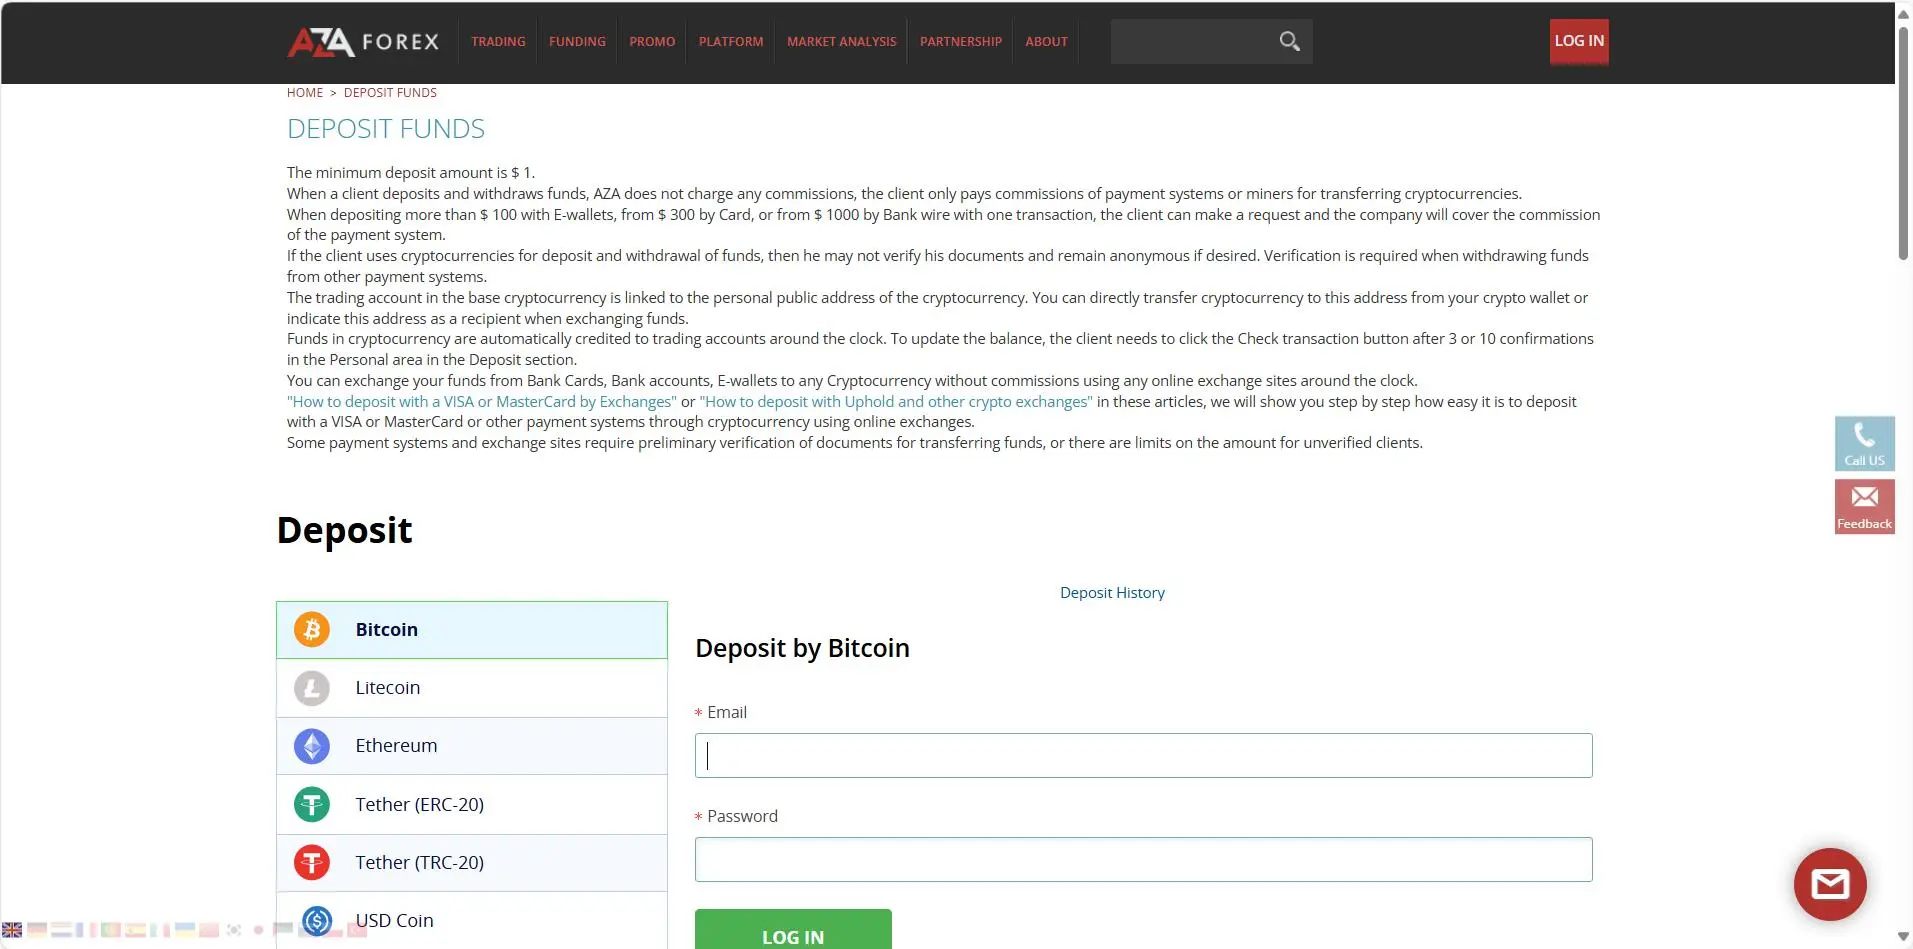Switch language with the Ukrainian flag
1913x949 pixels.
pos(185,930)
